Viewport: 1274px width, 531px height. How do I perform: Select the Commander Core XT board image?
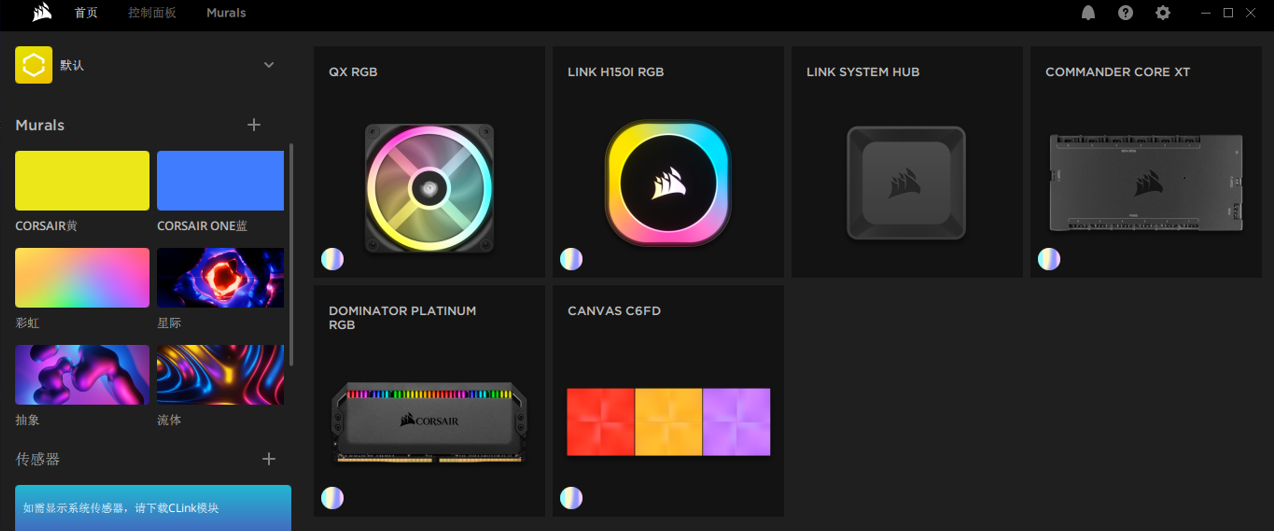(1146, 184)
